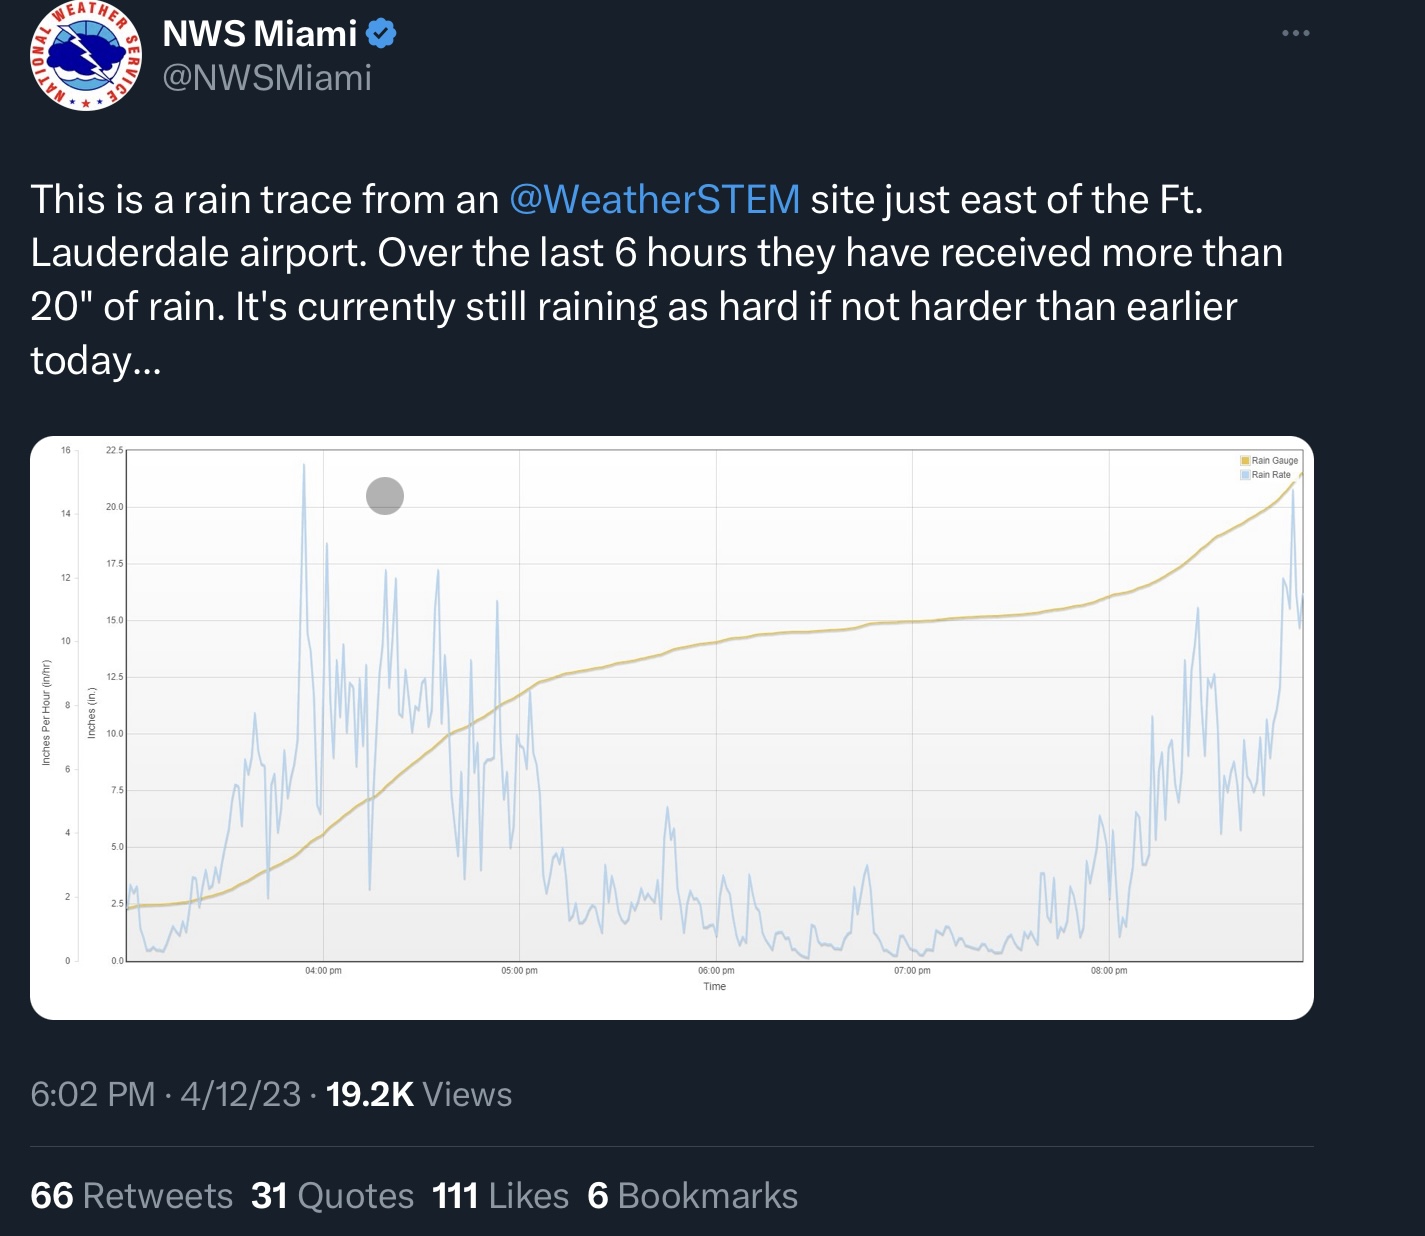Image resolution: width=1425 pixels, height=1236 pixels.
Task: Open the rain trace chart image
Action: [x=671, y=727]
